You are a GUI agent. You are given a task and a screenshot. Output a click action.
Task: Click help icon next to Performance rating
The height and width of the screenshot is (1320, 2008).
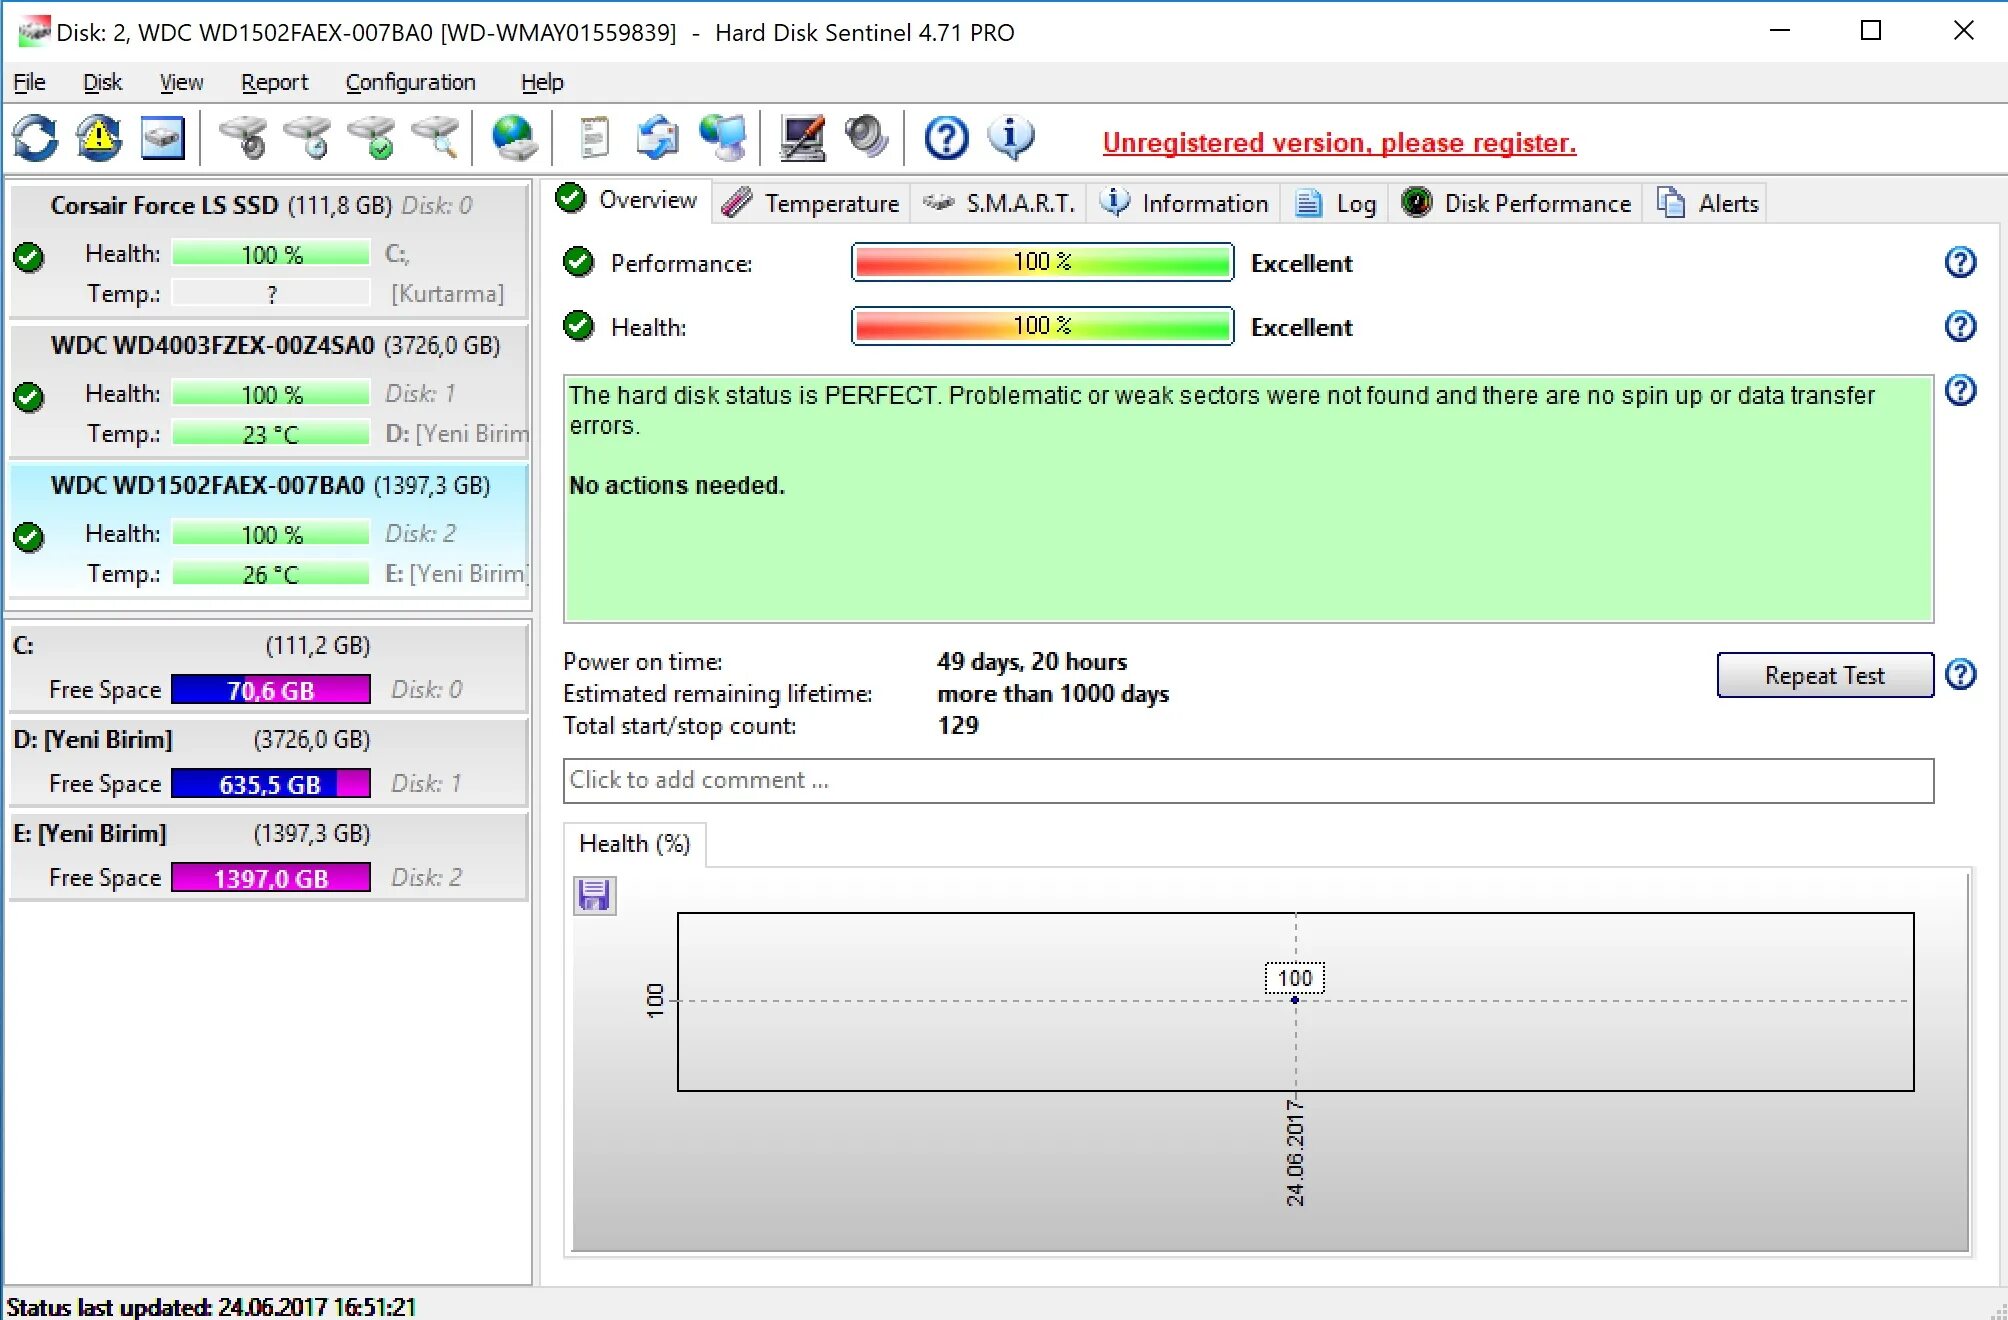click(1960, 263)
